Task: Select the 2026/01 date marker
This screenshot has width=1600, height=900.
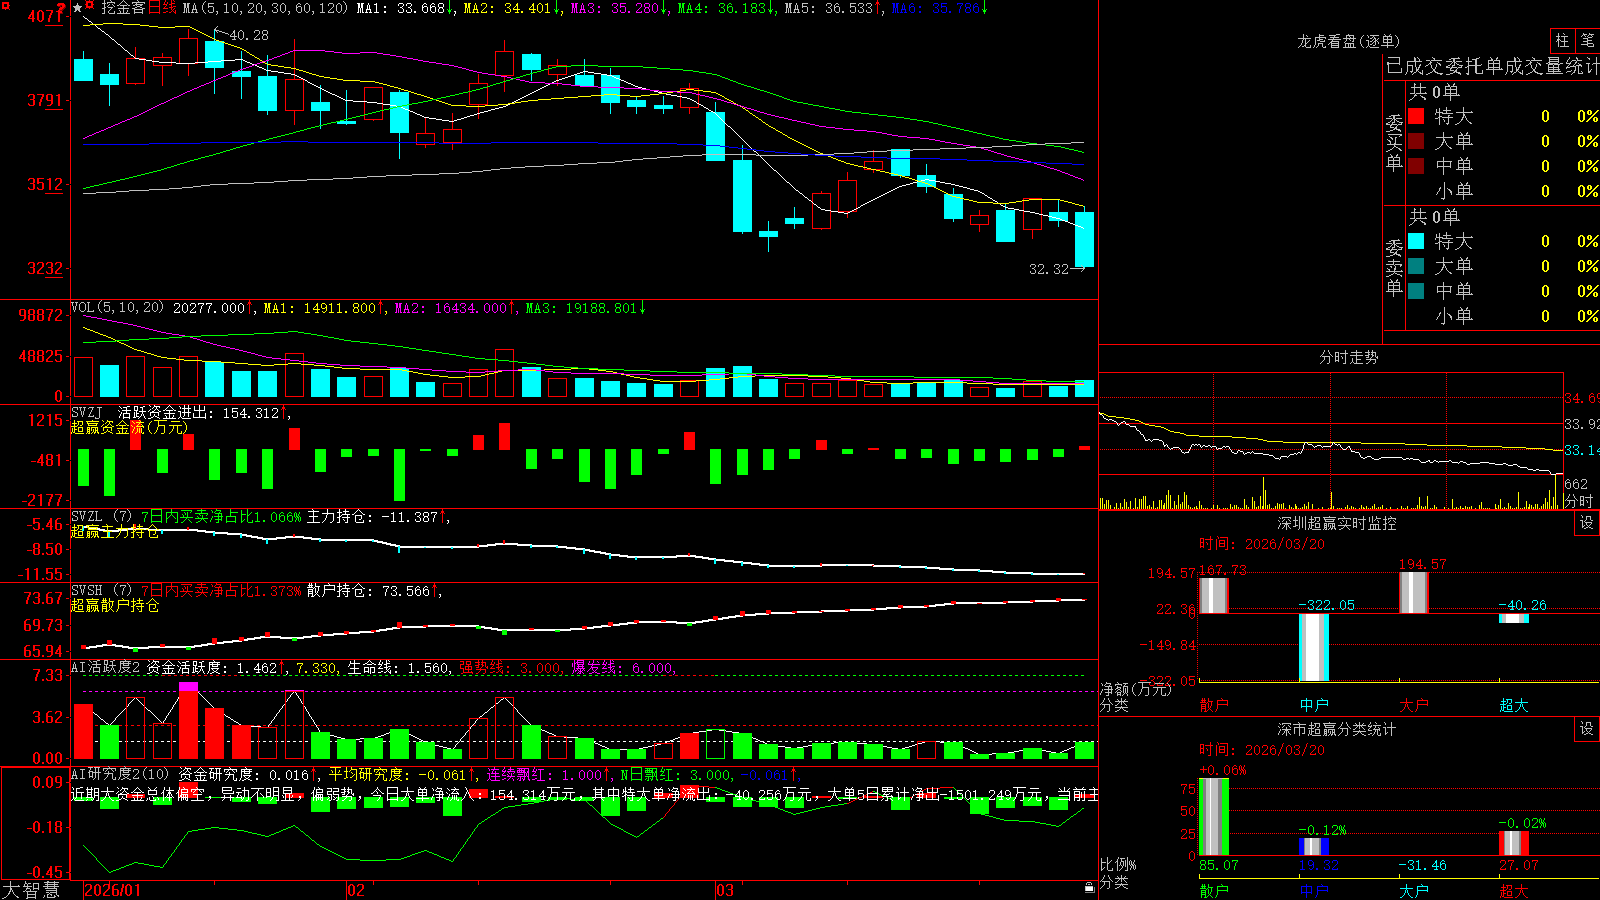Action: click(113, 890)
